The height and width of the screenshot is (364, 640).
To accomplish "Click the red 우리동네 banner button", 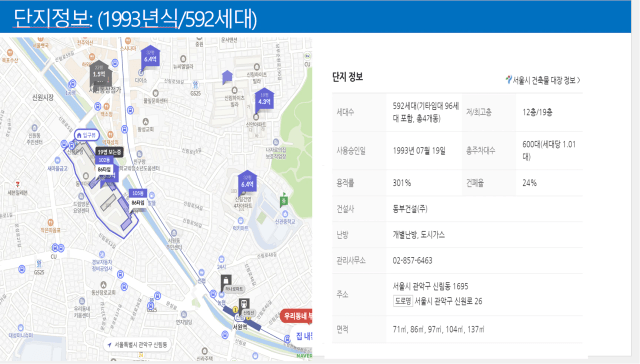I will [297, 316].
